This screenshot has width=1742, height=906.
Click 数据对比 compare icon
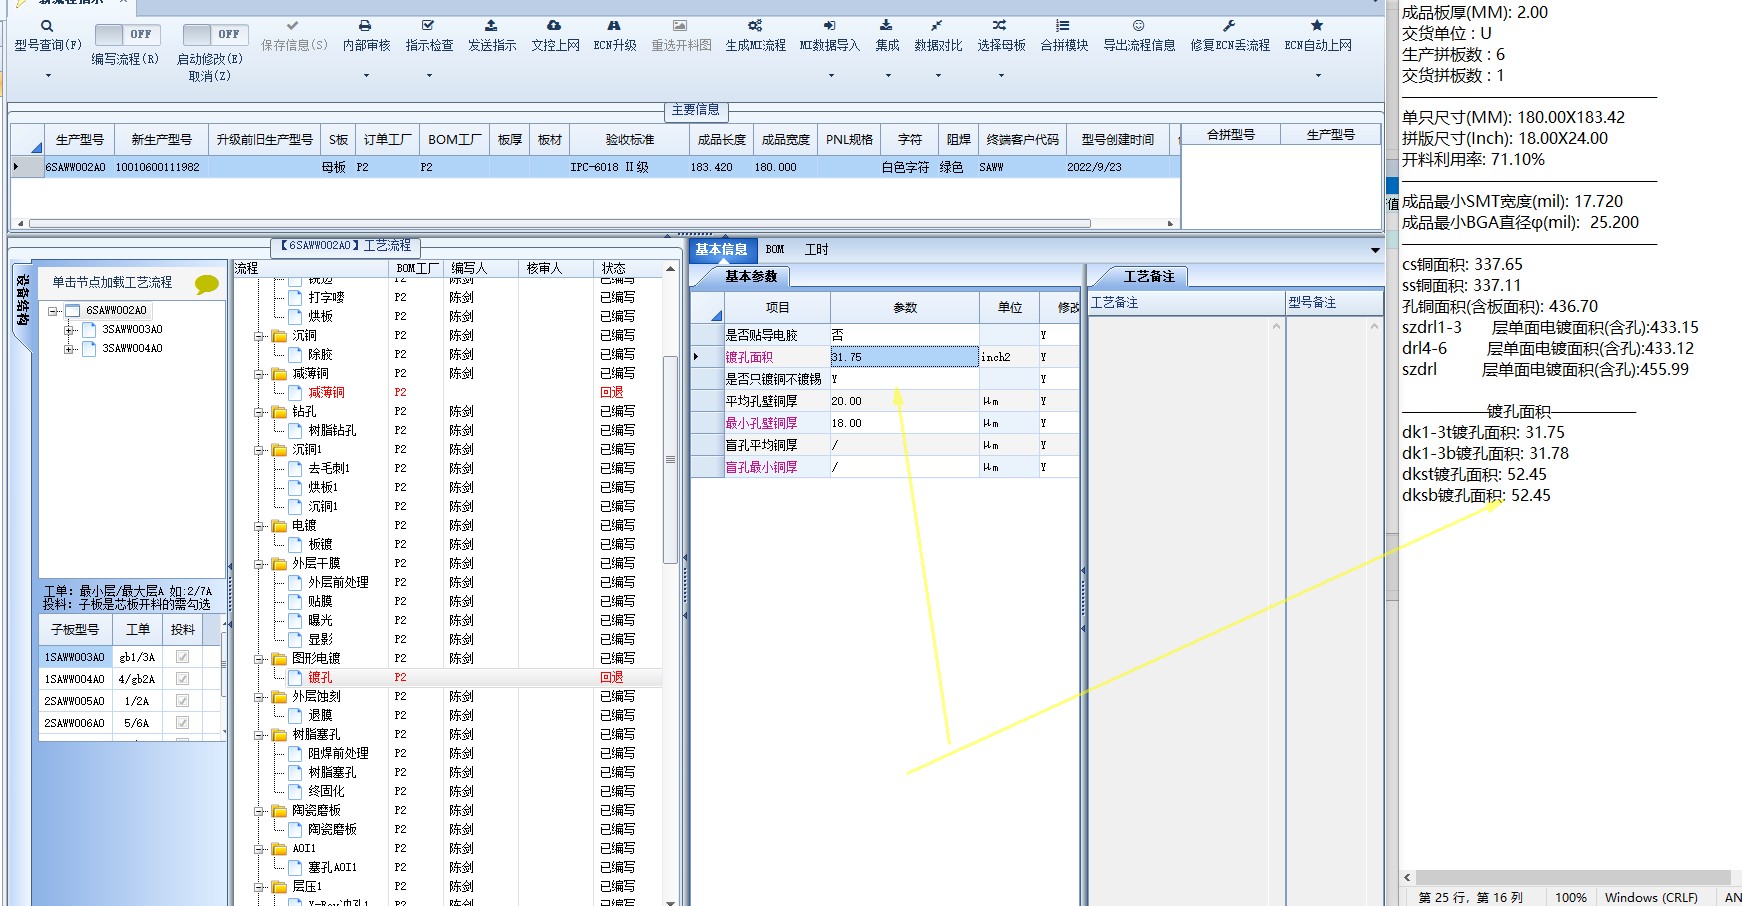click(937, 25)
